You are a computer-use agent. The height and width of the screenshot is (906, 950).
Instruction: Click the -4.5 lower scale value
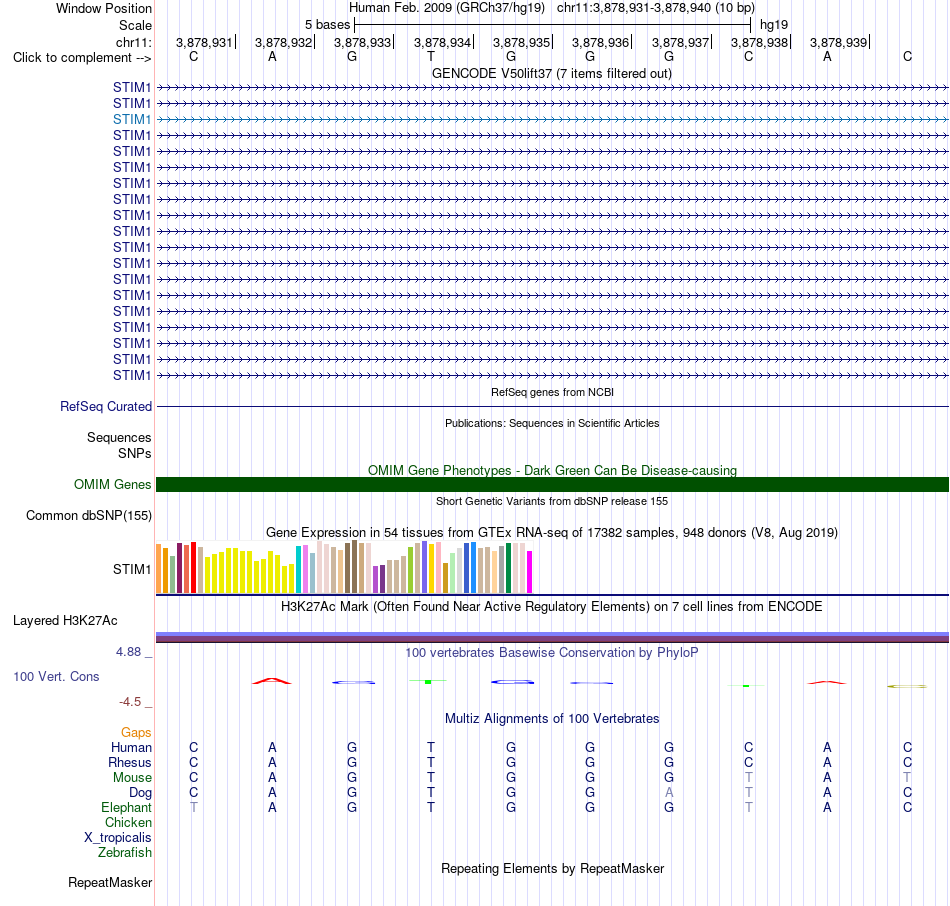[130, 702]
